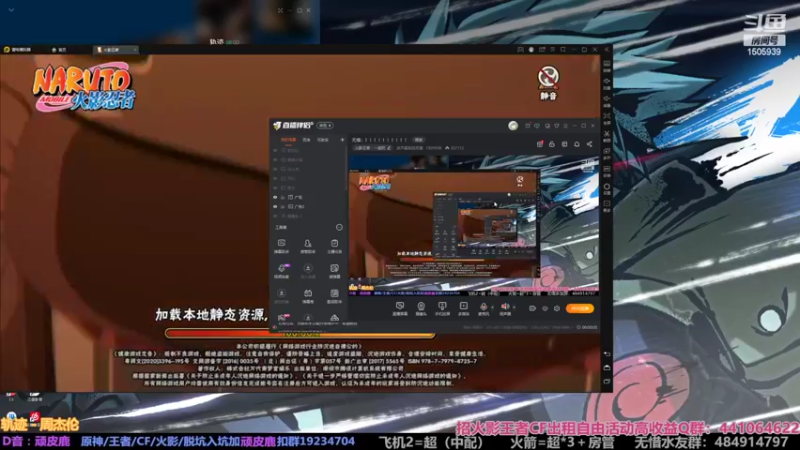Expand microphone options arrow
This screenshot has height=450, width=800.
coord(492,307)
